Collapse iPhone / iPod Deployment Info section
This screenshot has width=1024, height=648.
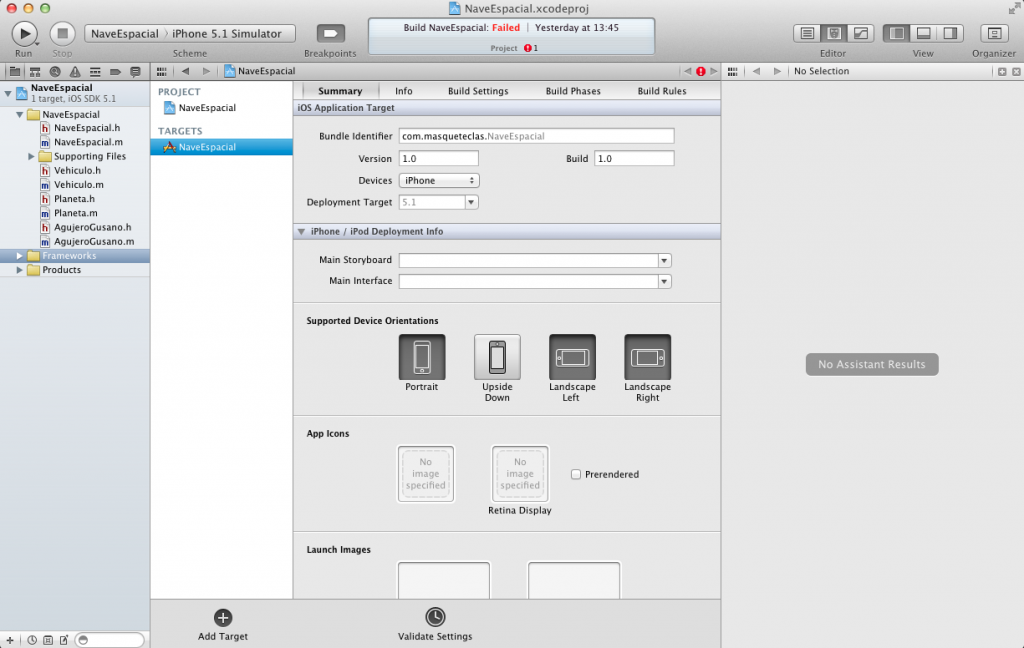(302, 231)
